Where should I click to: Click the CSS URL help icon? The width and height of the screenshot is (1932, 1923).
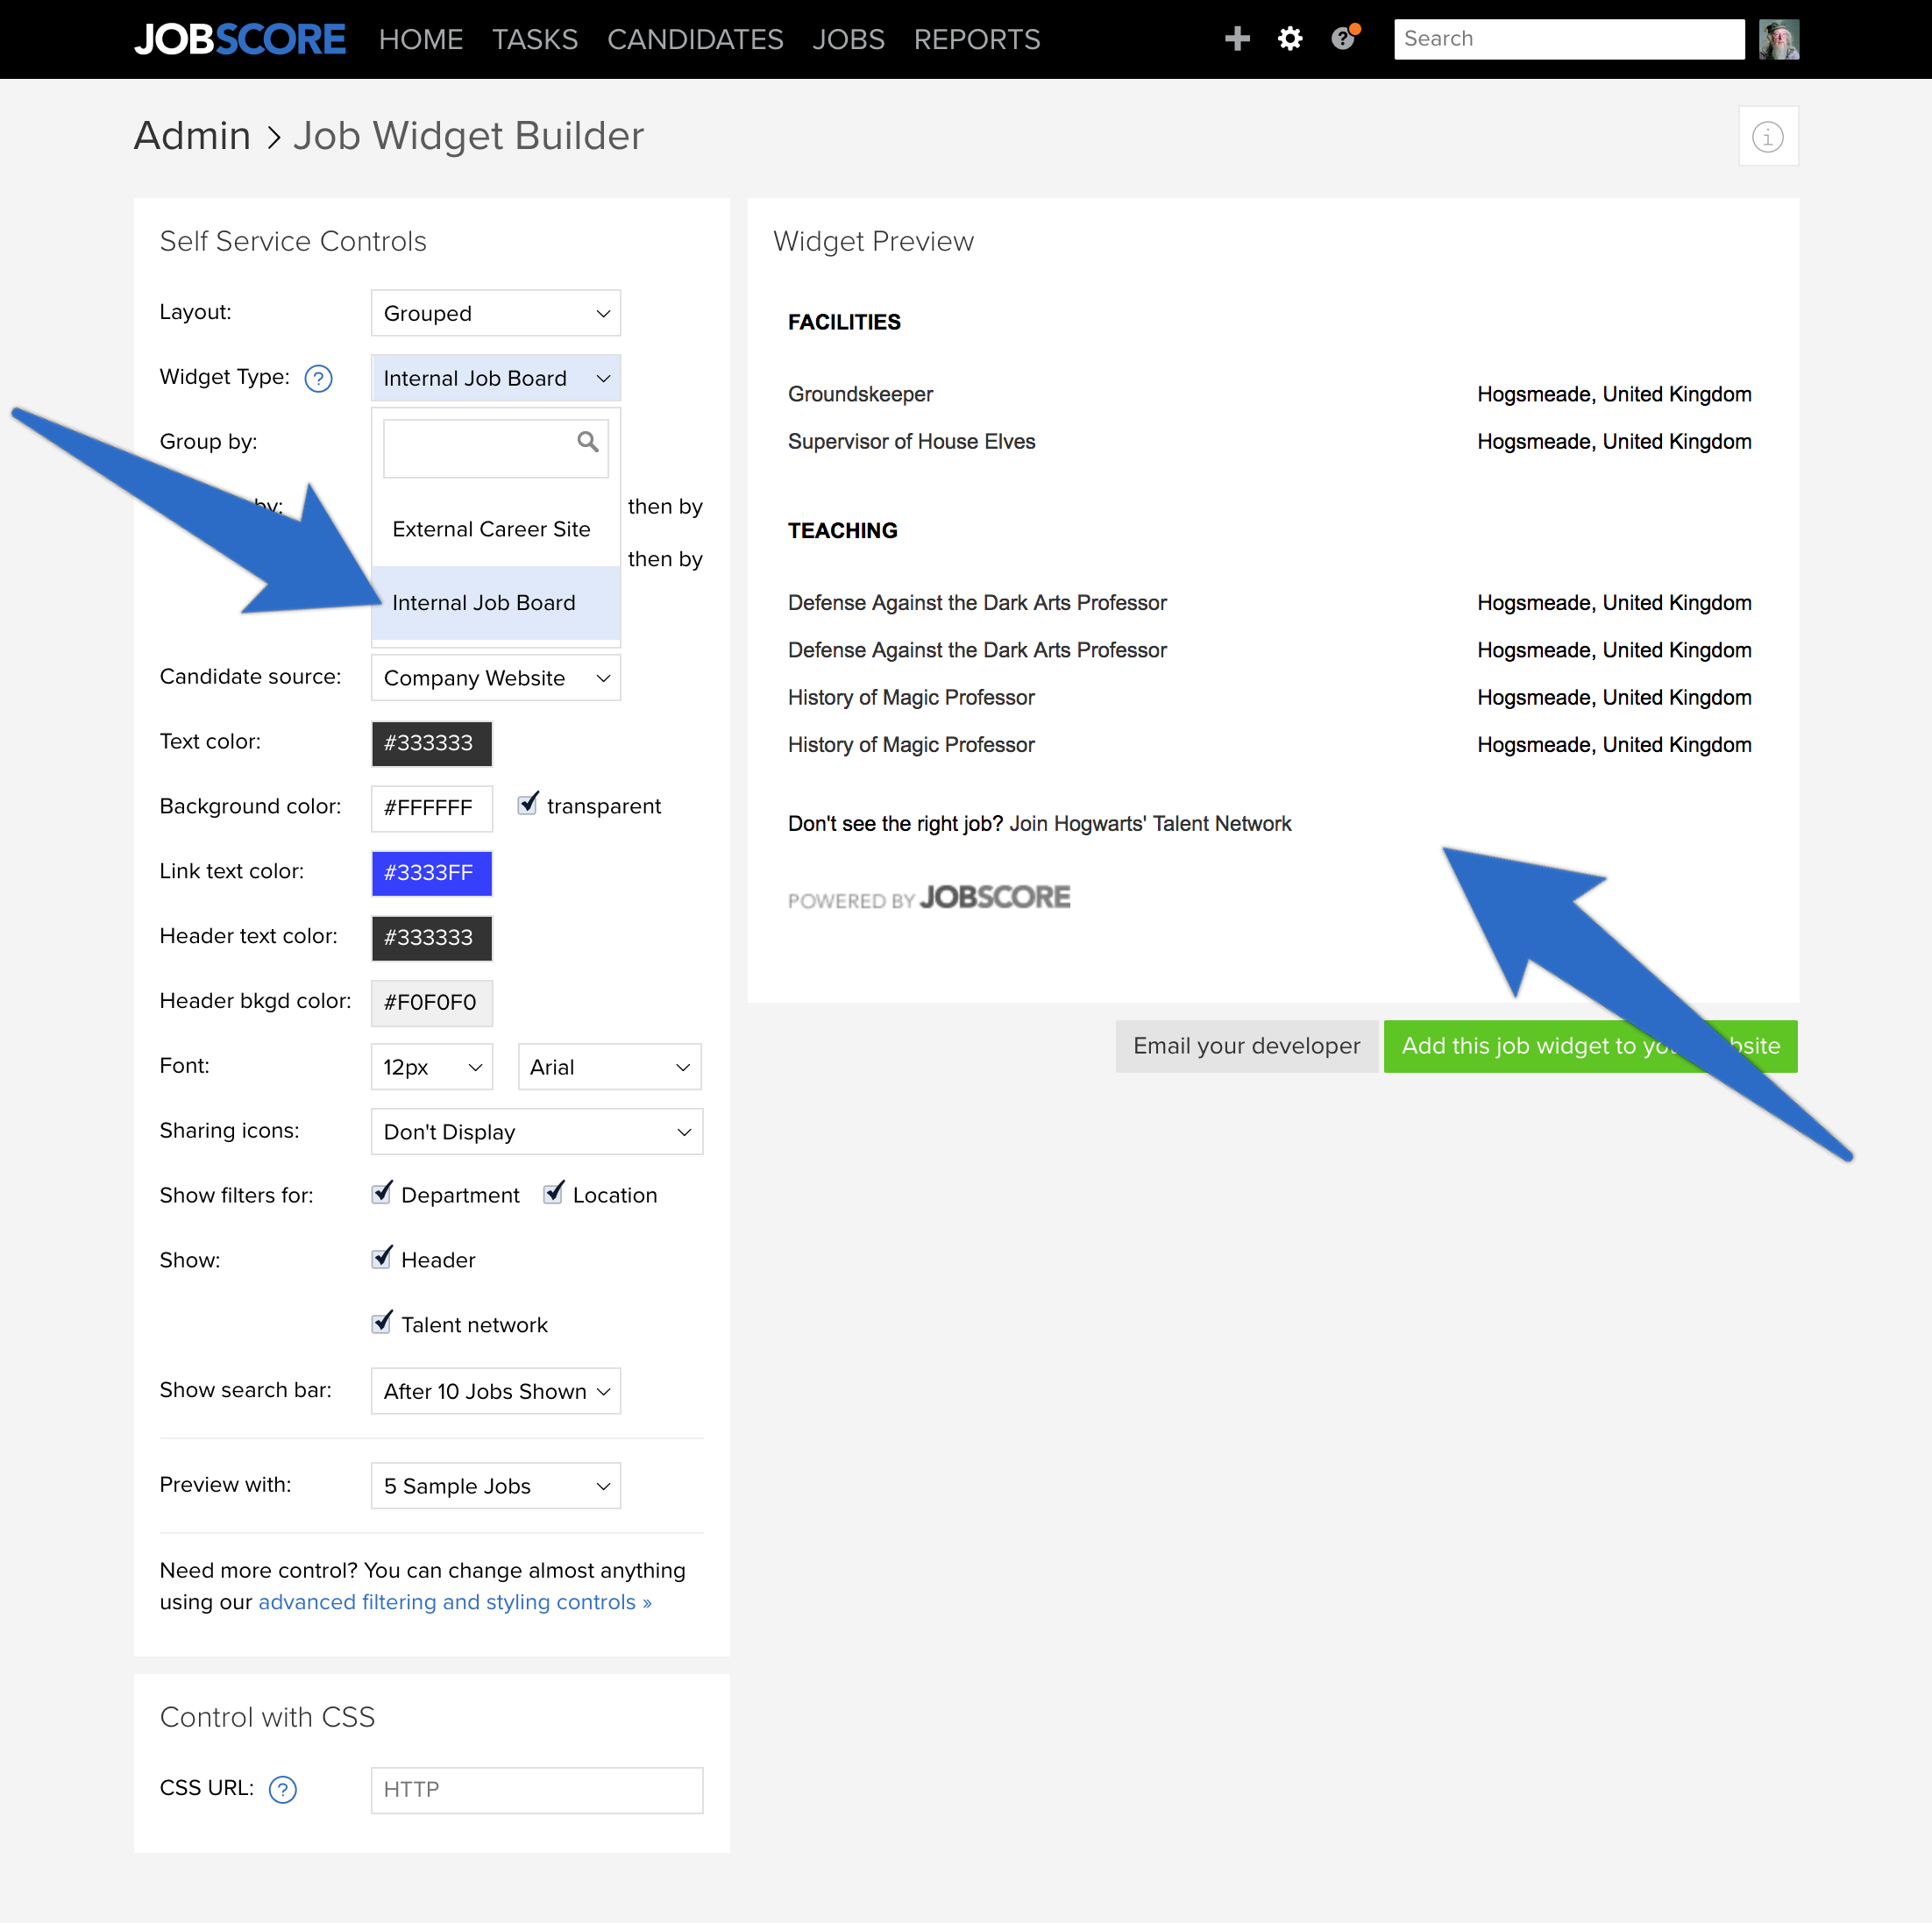(283, 1789)
